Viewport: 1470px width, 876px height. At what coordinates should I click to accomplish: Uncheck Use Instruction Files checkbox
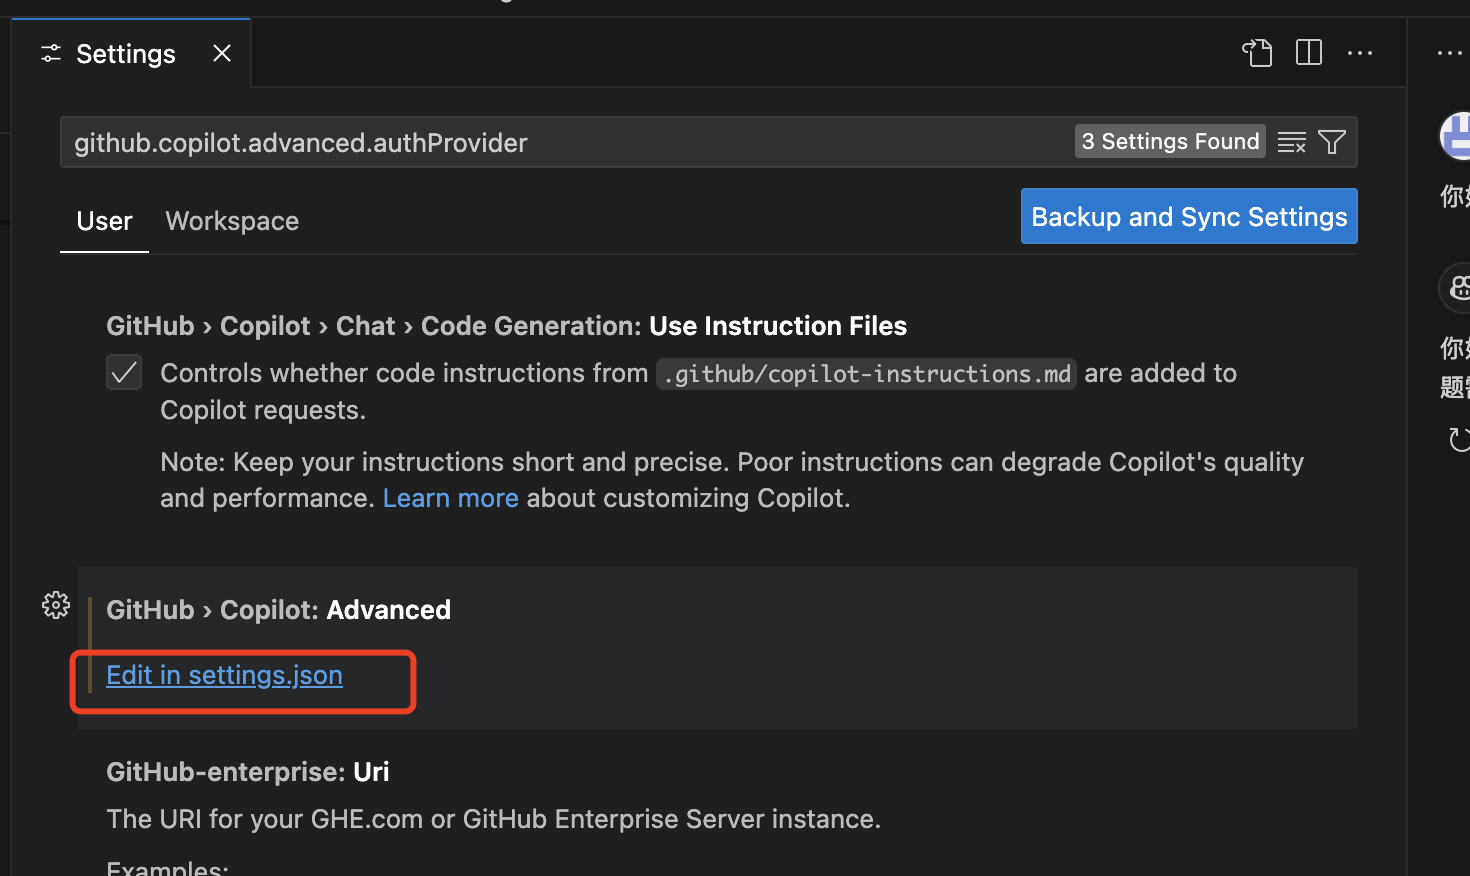pyautogui.click(x=124, y=373)
